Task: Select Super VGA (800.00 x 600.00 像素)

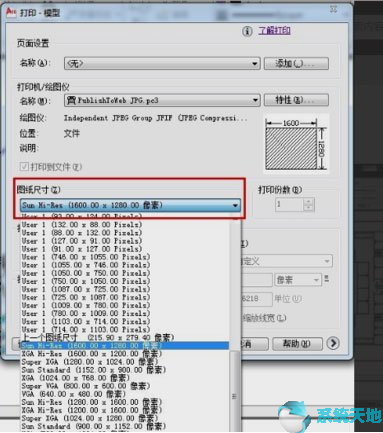Action: pos(125,386)
